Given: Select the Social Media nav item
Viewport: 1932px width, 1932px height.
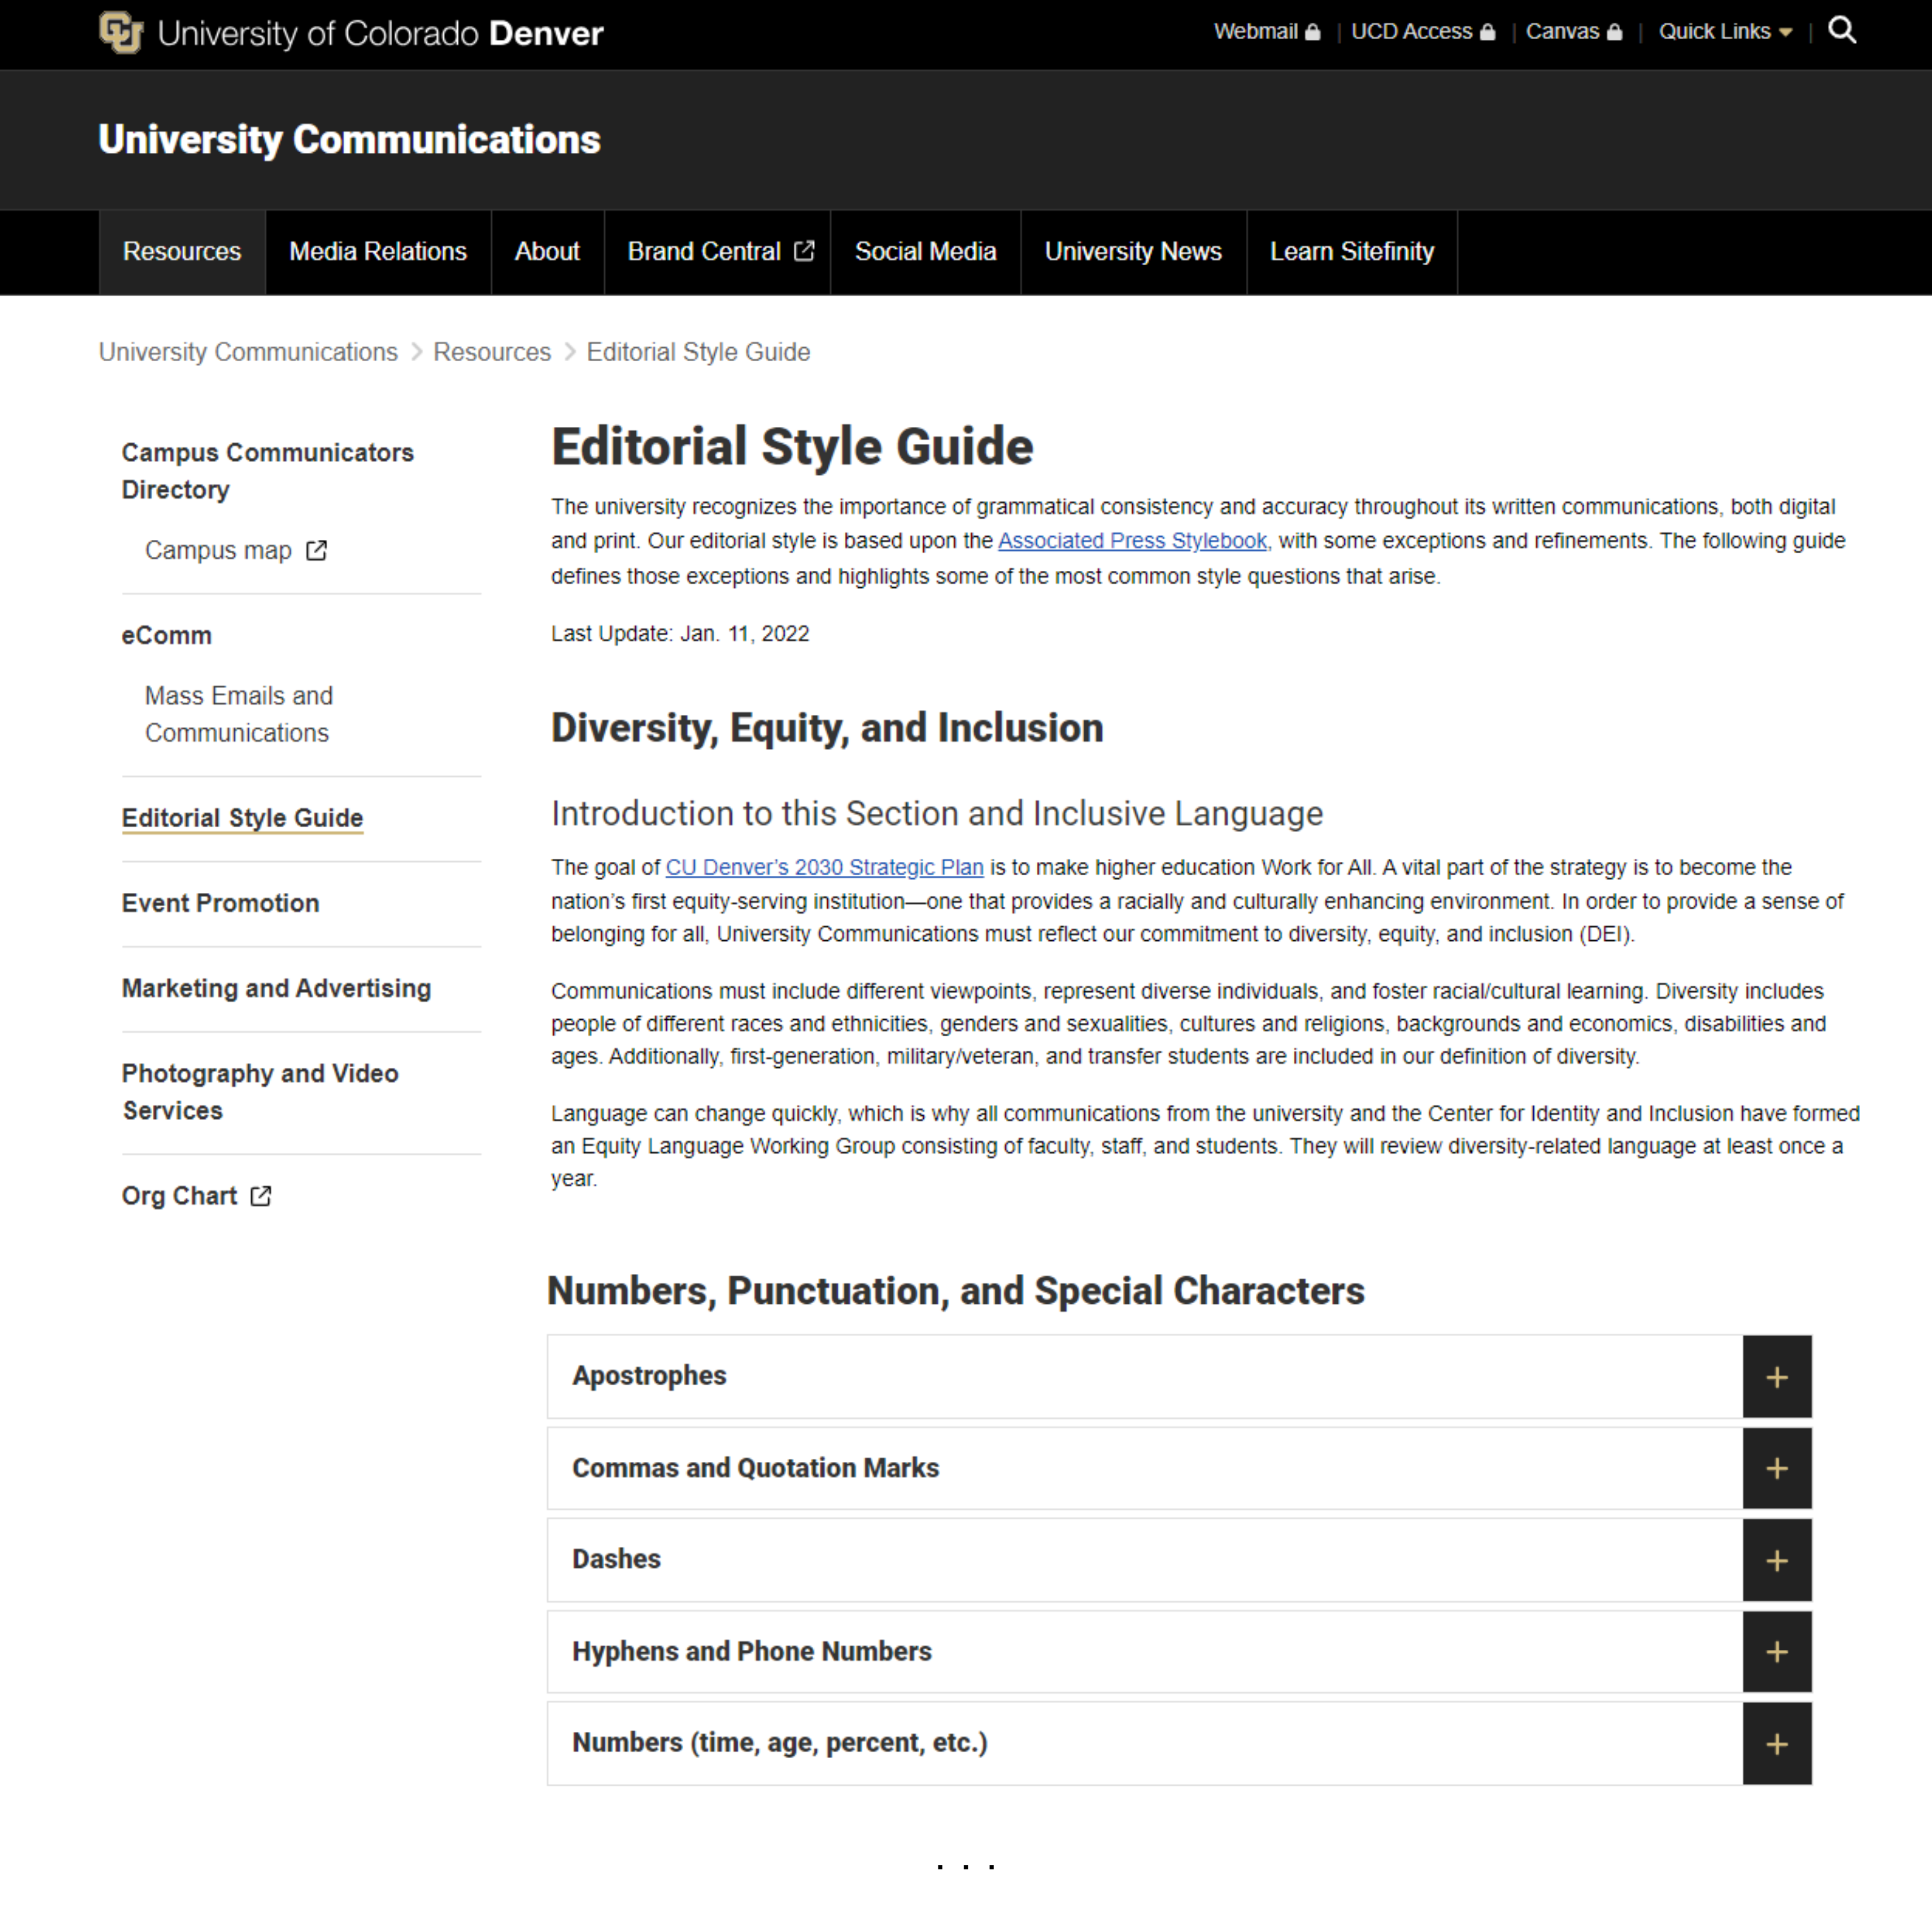Looking at the screenshot, I should tap(925, 252).
